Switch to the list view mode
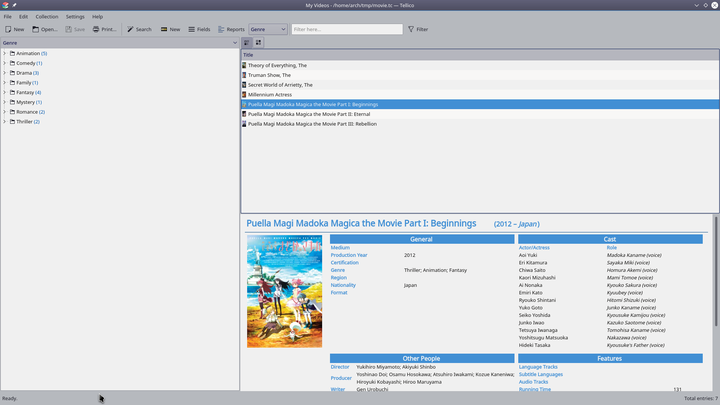 pos(247,43)
